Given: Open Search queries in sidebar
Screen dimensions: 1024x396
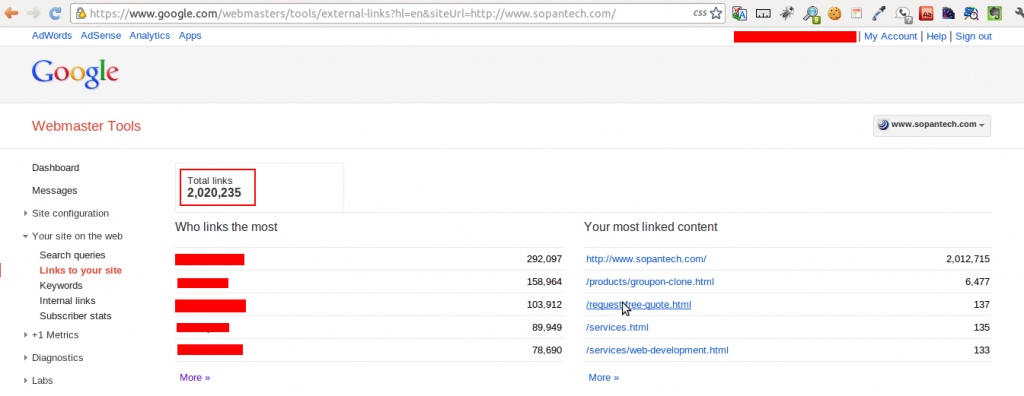Looking at the screenshot, I should click(72, 256).
